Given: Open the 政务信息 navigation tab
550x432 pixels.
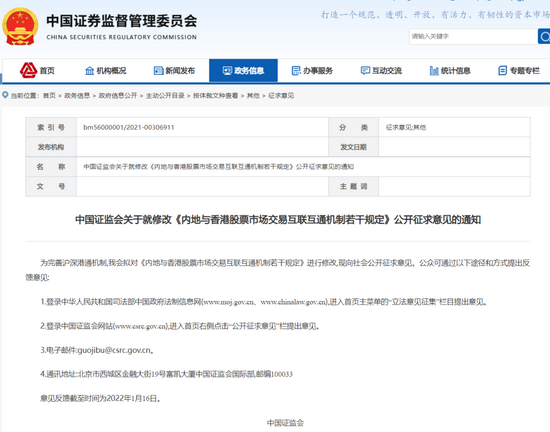Looking at the screenshot, I should 243,70.
